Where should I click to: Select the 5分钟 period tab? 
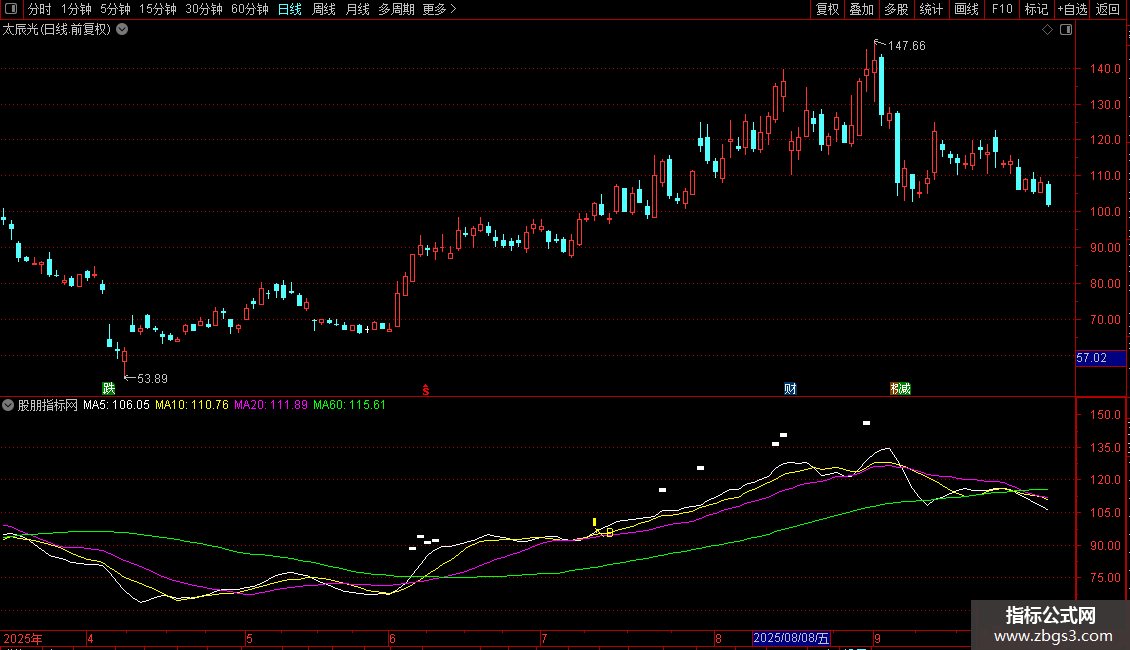click(115, 9)
